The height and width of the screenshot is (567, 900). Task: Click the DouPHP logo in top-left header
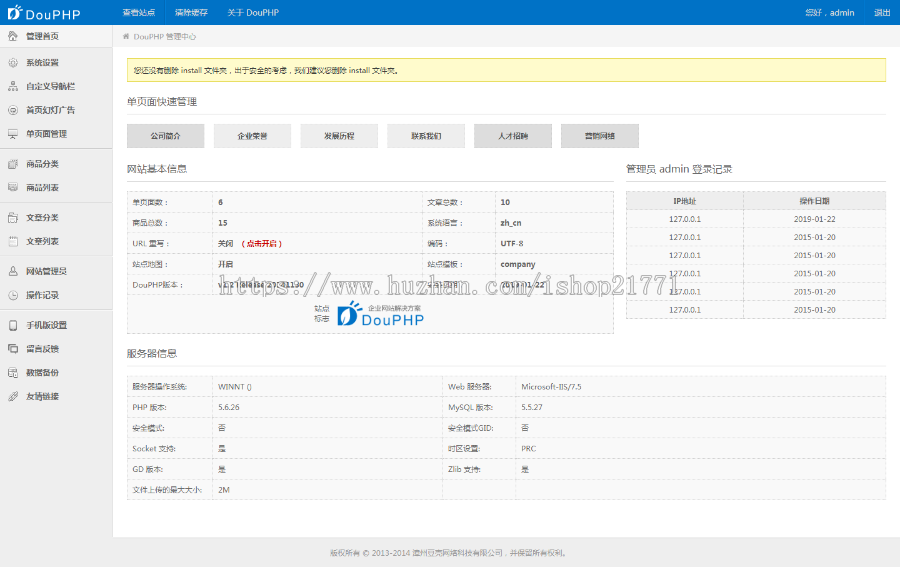pyautogui.click(x=44, y=12)
